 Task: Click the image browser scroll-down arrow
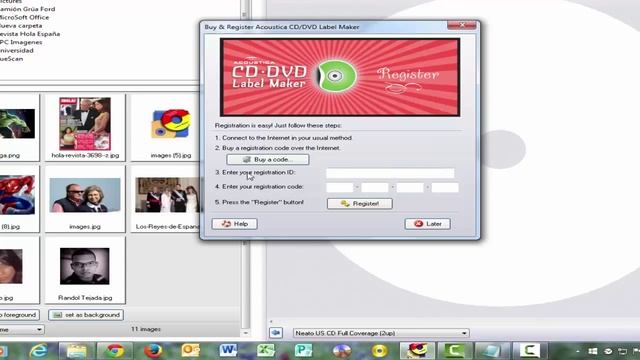(245, 333)
